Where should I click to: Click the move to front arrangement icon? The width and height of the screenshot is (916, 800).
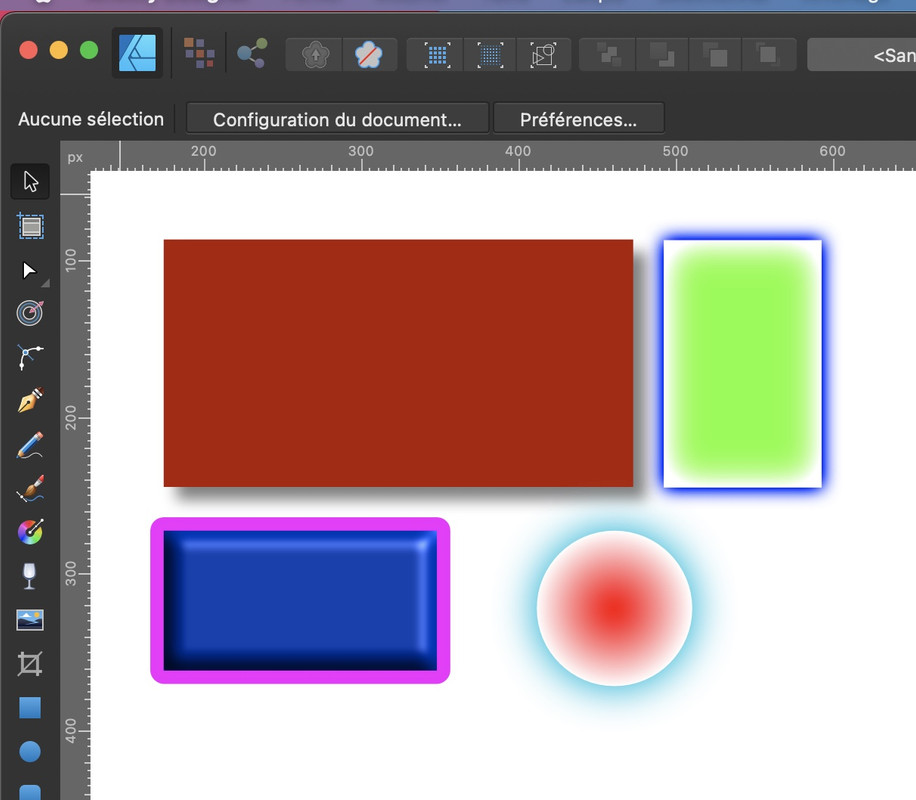768,55
